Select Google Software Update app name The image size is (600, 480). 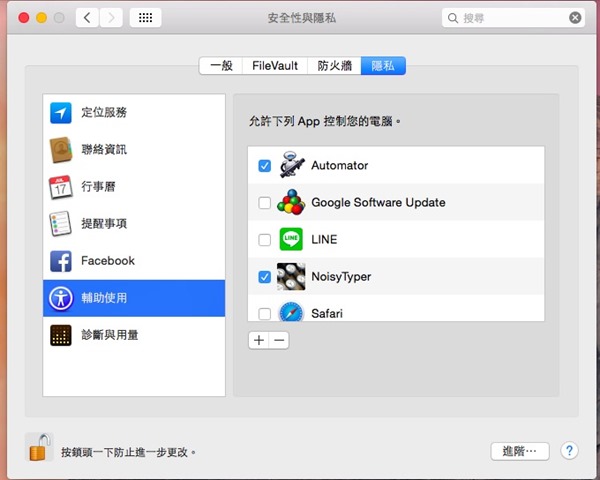point(378,202)
